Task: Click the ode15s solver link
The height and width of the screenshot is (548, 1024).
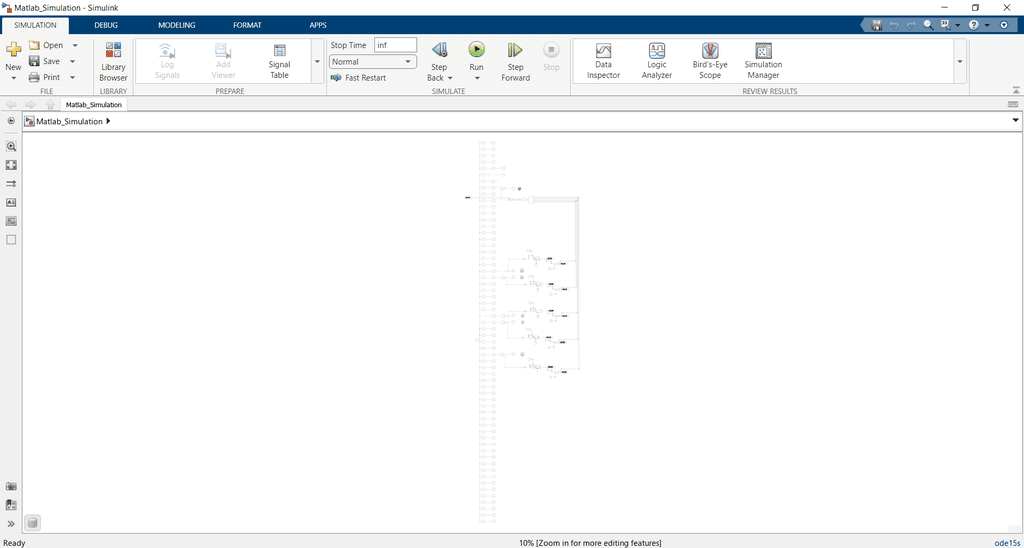Action: pos(1006,542)
